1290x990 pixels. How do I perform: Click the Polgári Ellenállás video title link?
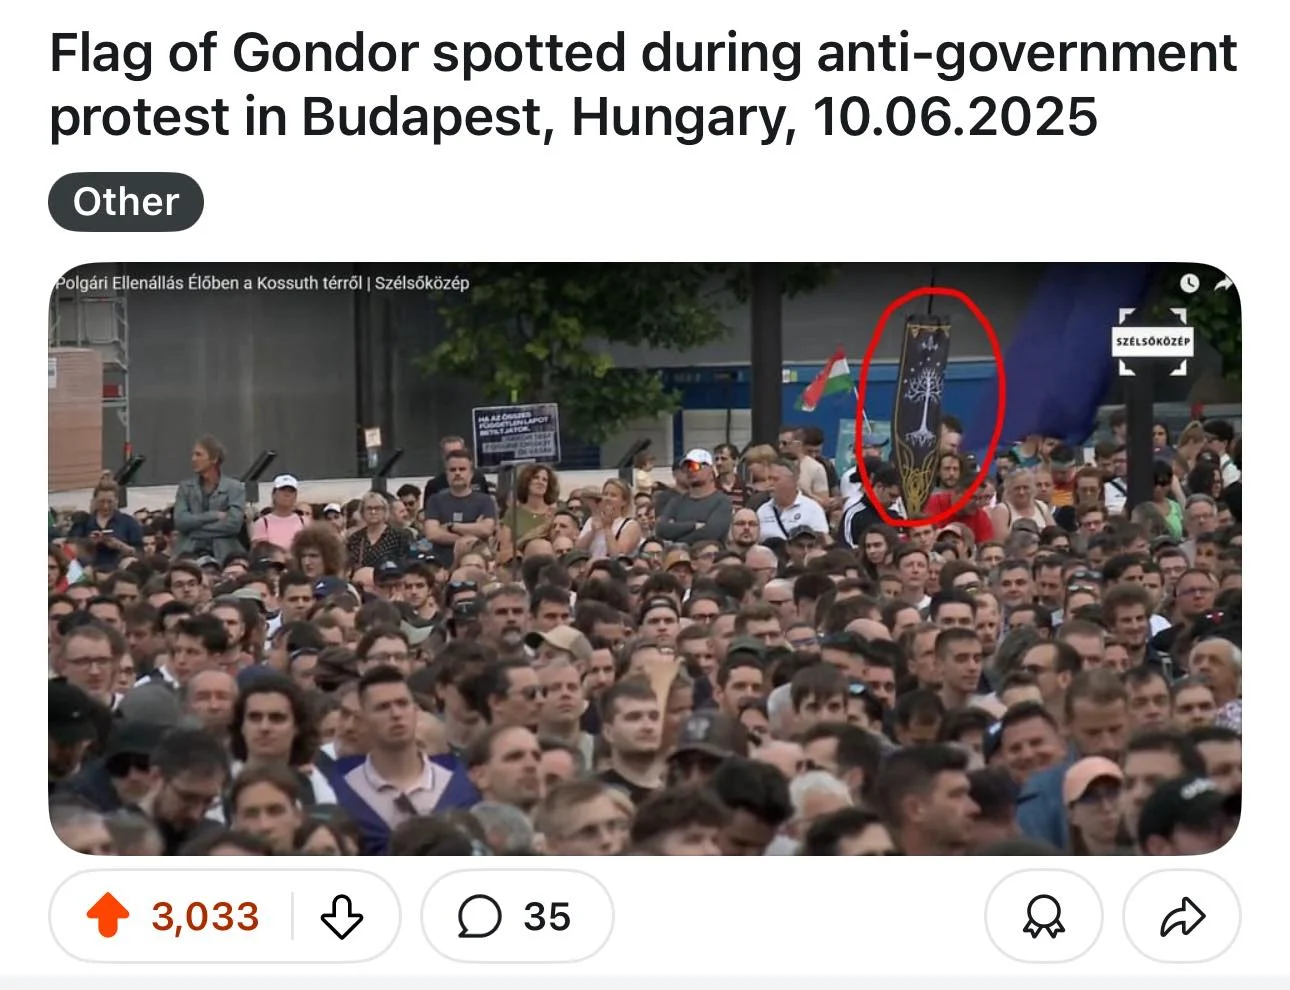click(262, 283)
